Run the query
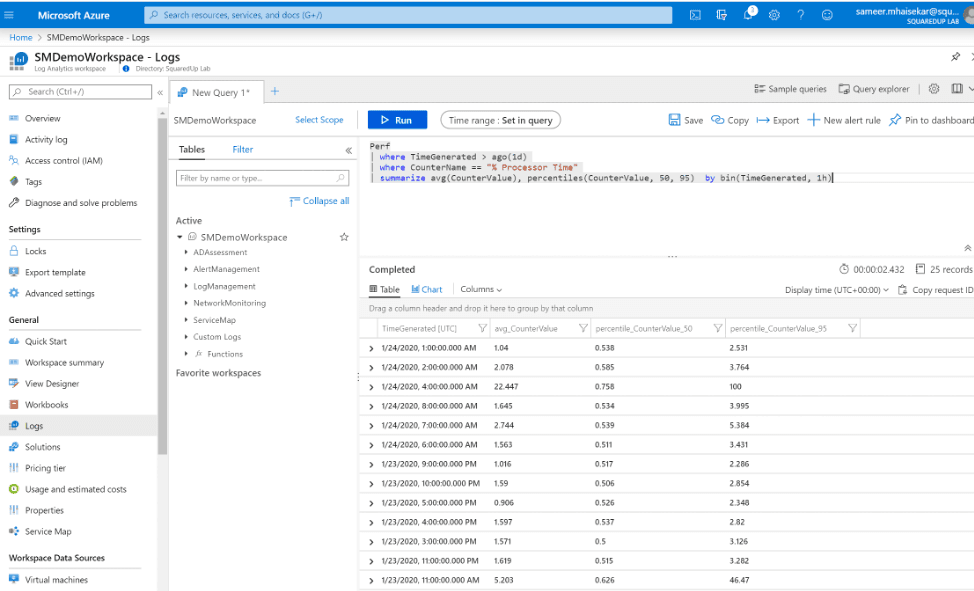This screenshot has width=974, height=591. 398,120
